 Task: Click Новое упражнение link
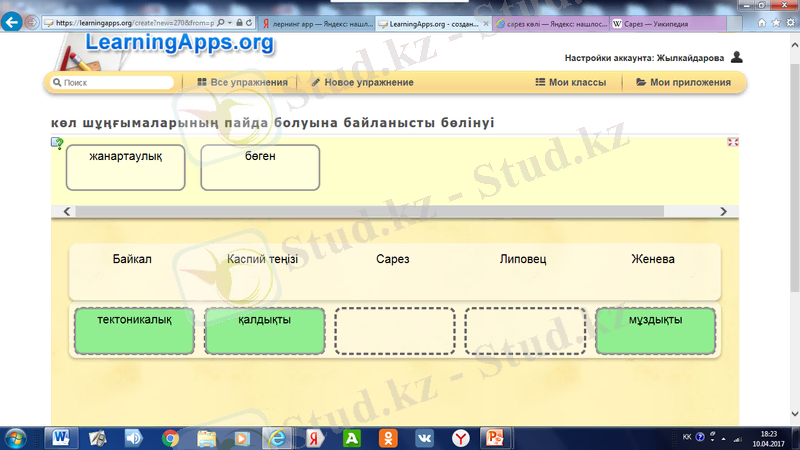(362, 82)
